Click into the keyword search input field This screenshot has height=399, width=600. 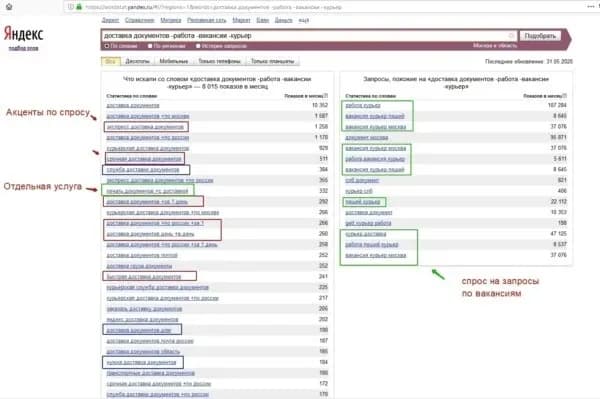[305, 36]
